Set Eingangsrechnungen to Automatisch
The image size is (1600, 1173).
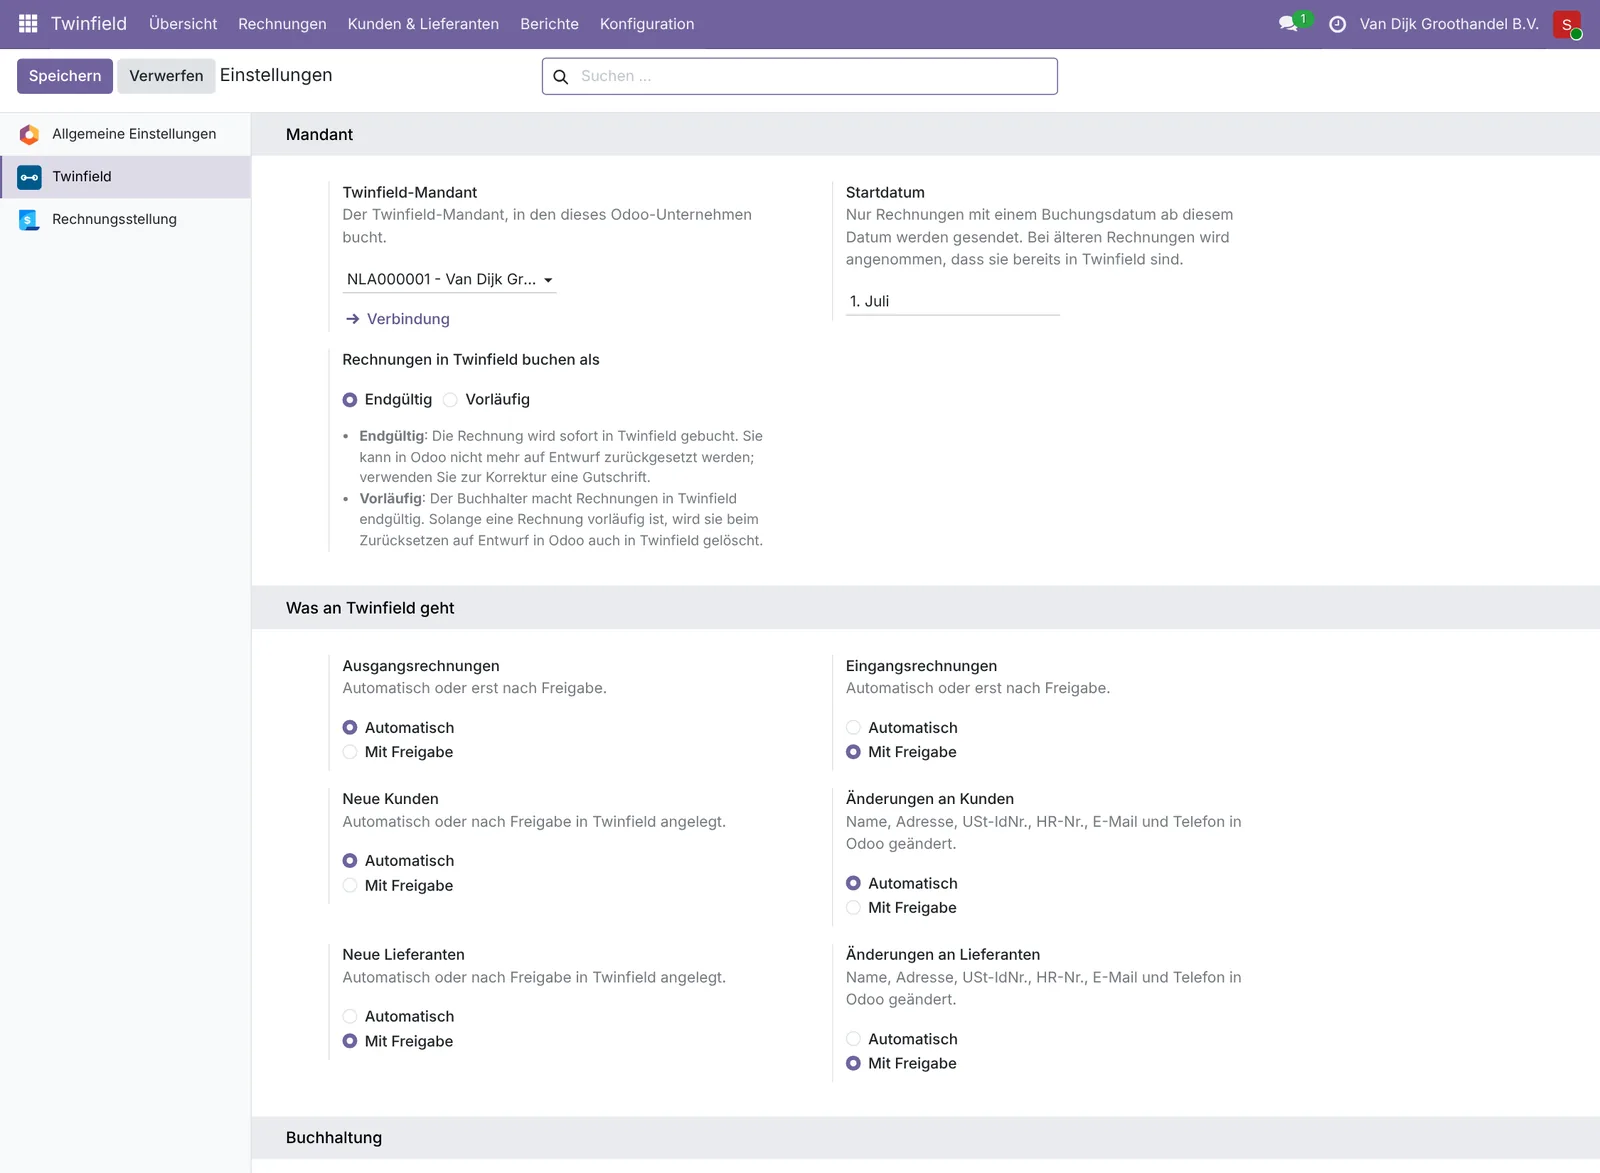click(x=853, y=728)
